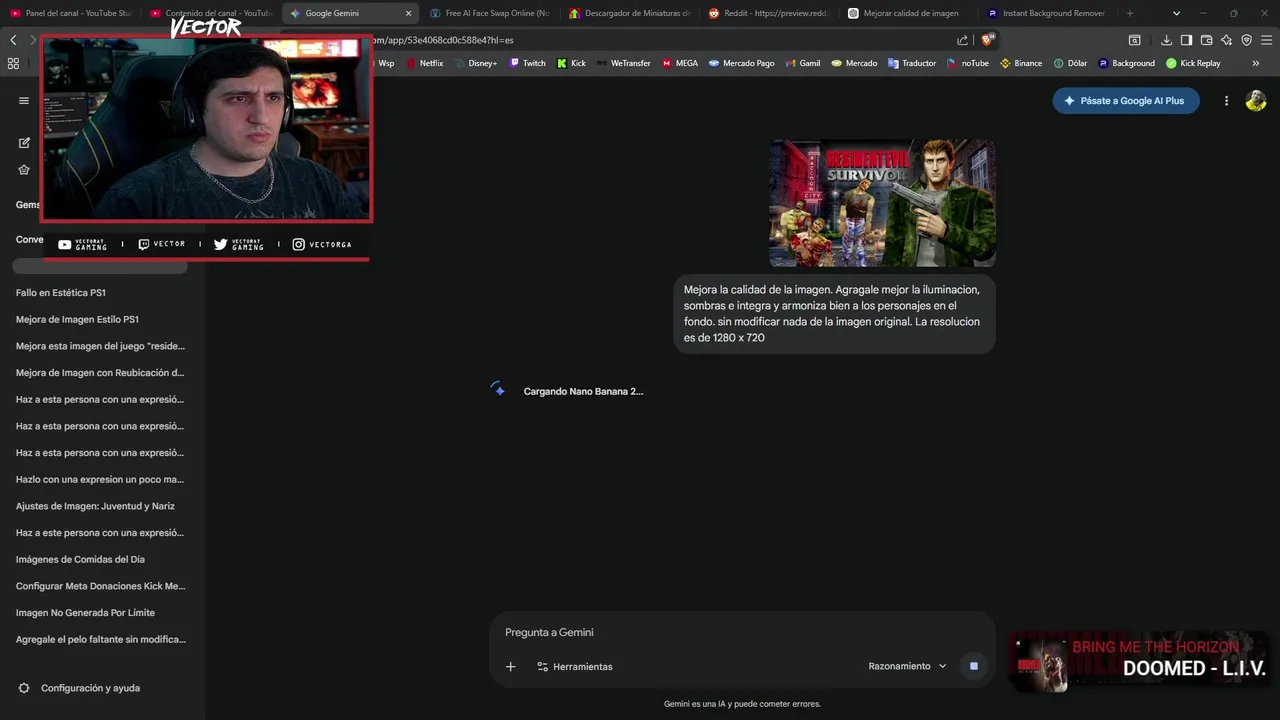The width and height of the screenshot is (1280, 720).
Task: Open the browser hamburger menu
Action: pyautogui.click(x=1267, y=40)
